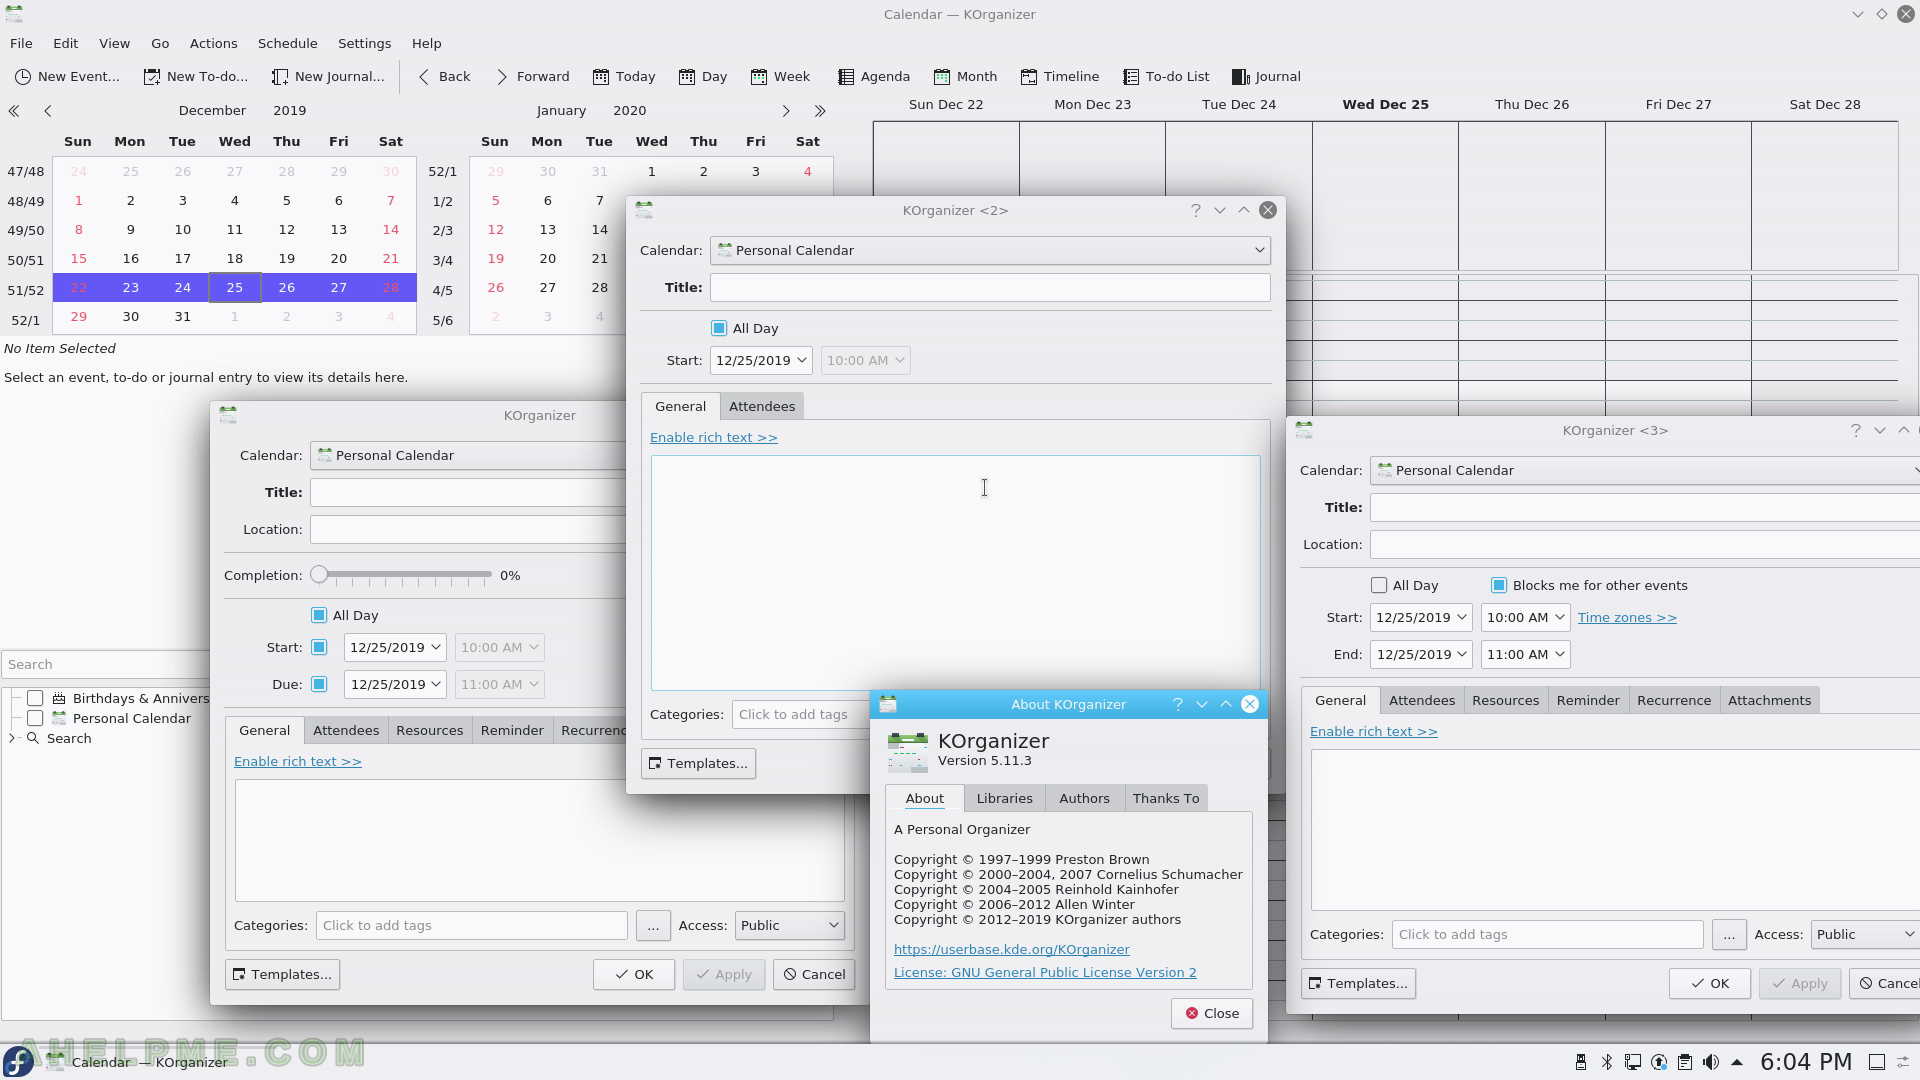Image resolution: width=1920 pixels, height=1080 pixels.
Task: Click Templates button in KOrganizer <2>
Action: pyautogui.click(x=698, y=763)
